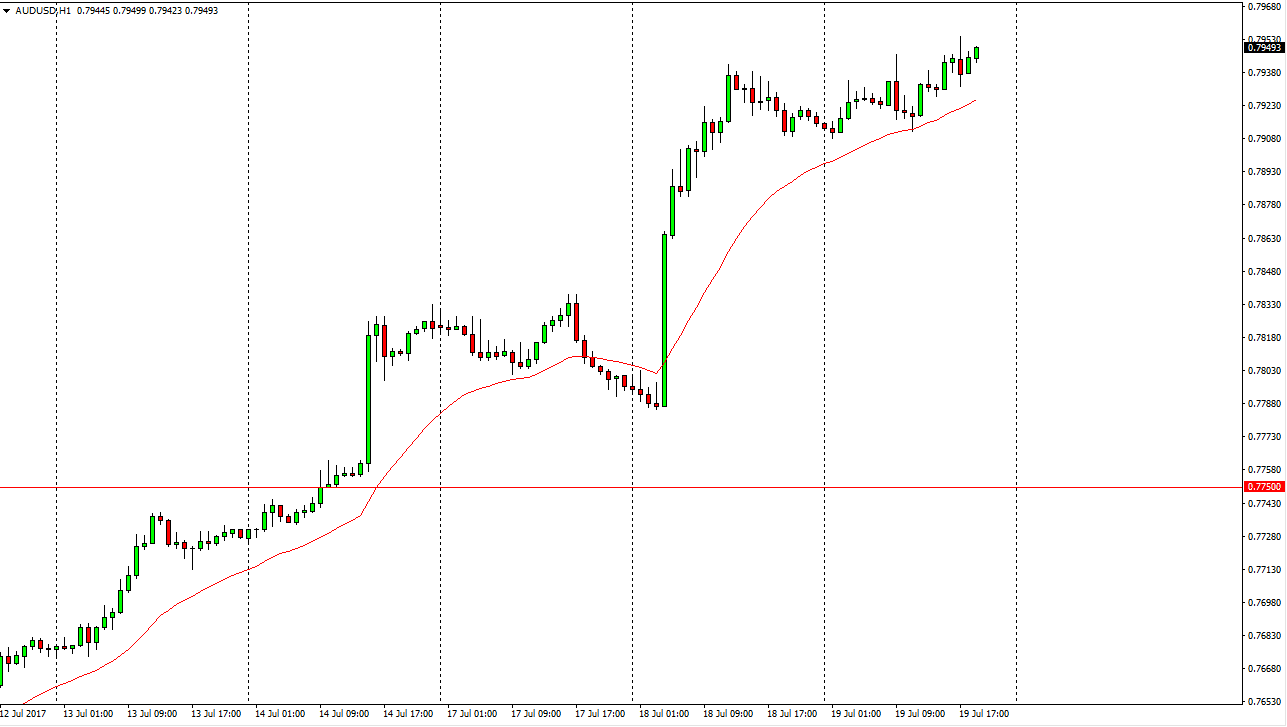
Task: Click the 0.76530 price scale label
Action: point(1266,702)
